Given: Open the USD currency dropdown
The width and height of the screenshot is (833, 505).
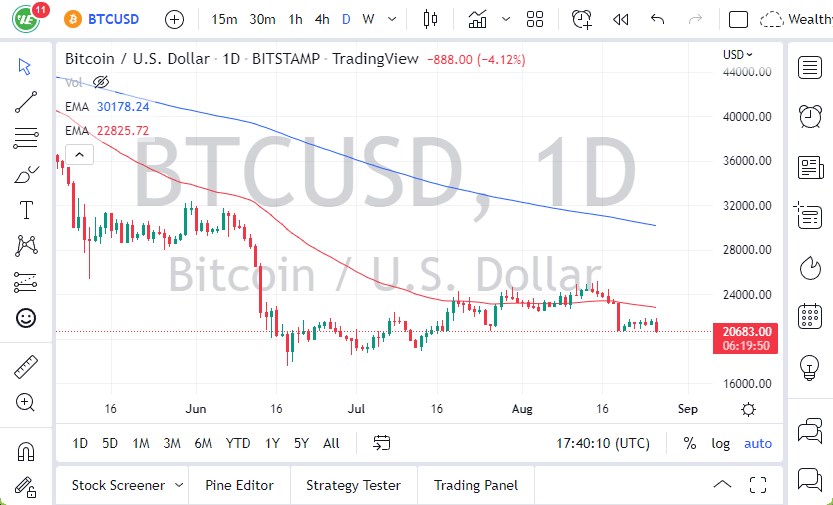Looking at the screenshot, I should (x=737, y=54).
